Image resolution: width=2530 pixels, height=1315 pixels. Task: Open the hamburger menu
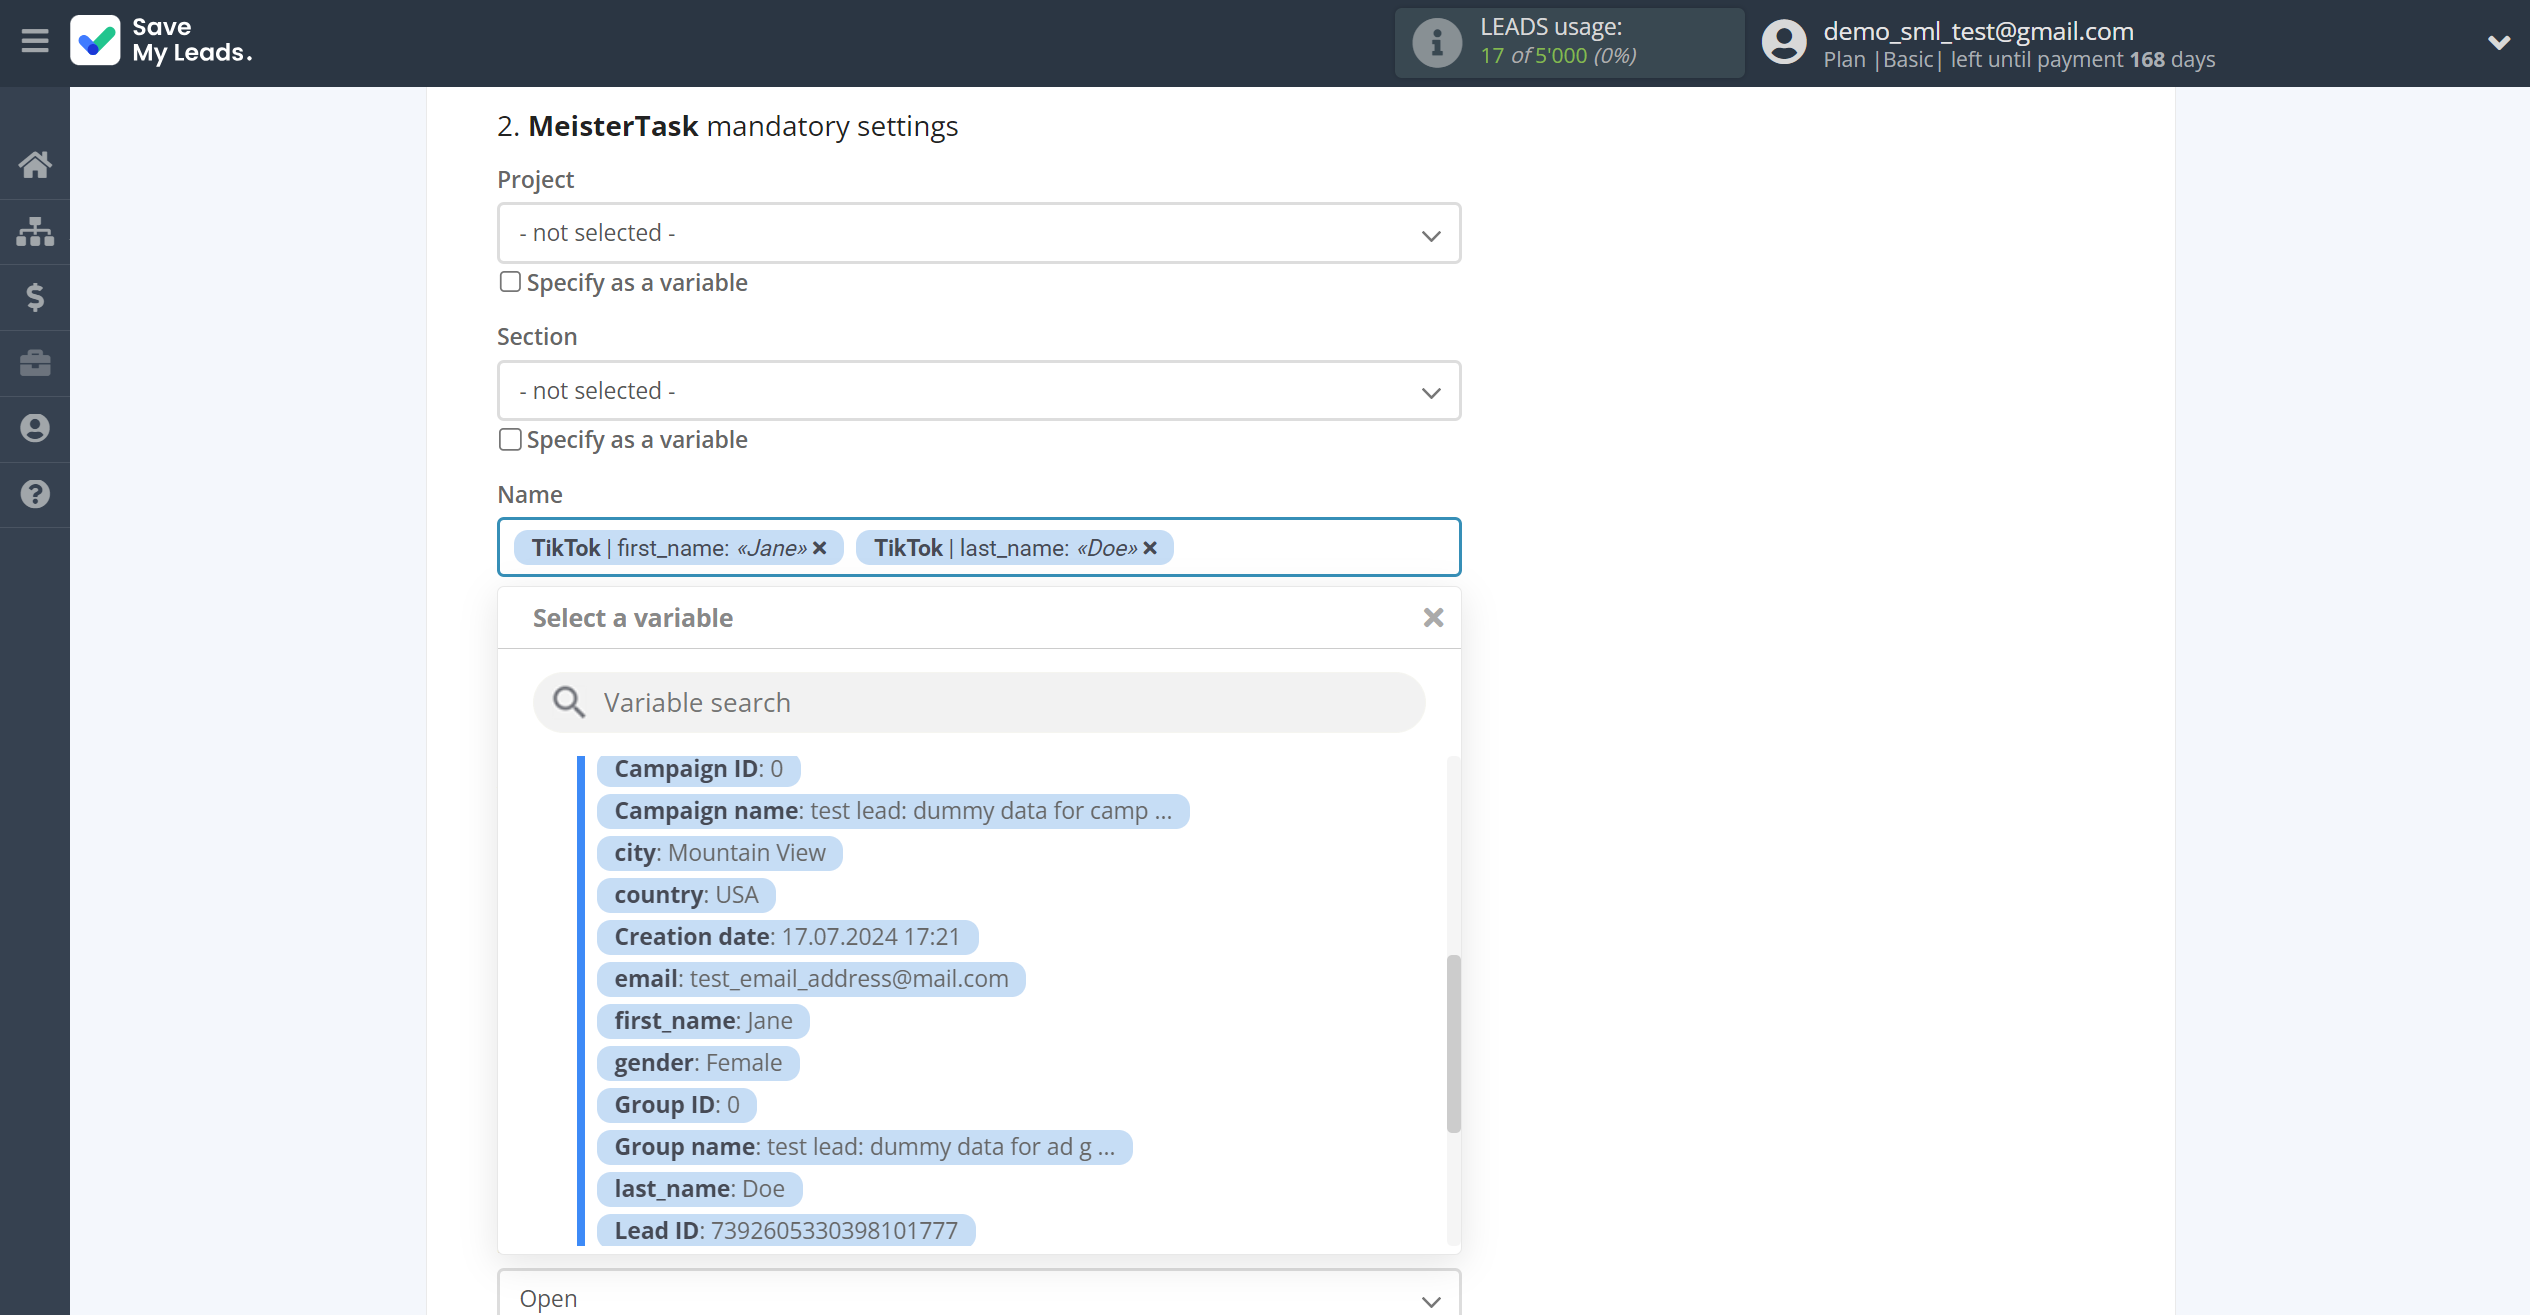point(35,41)
